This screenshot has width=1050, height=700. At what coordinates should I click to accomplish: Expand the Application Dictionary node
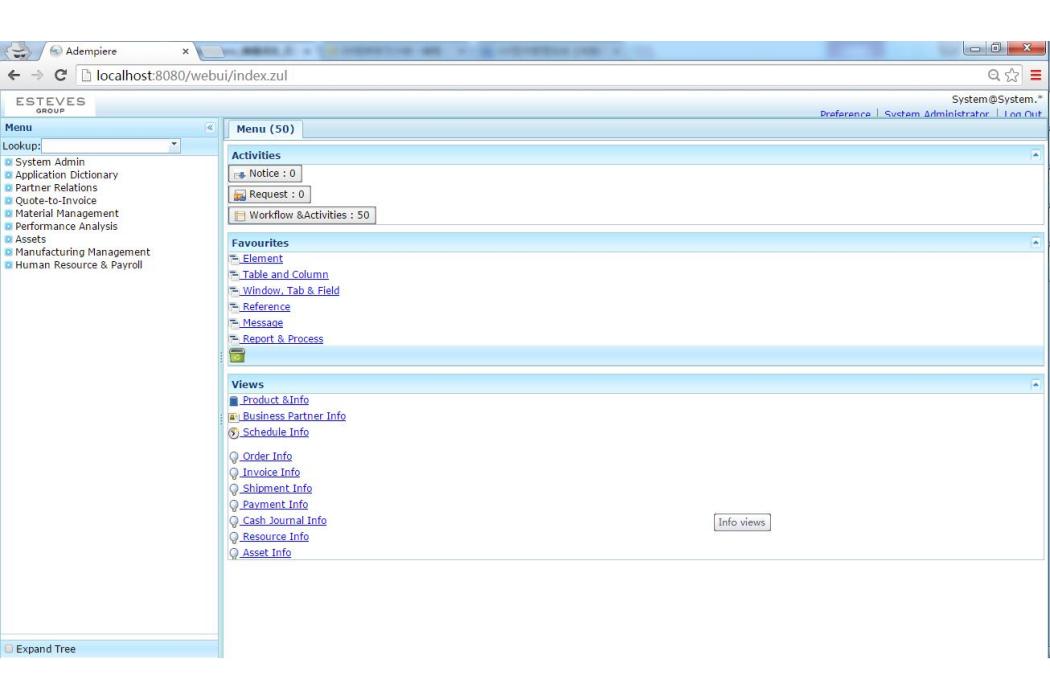(9, 175)
